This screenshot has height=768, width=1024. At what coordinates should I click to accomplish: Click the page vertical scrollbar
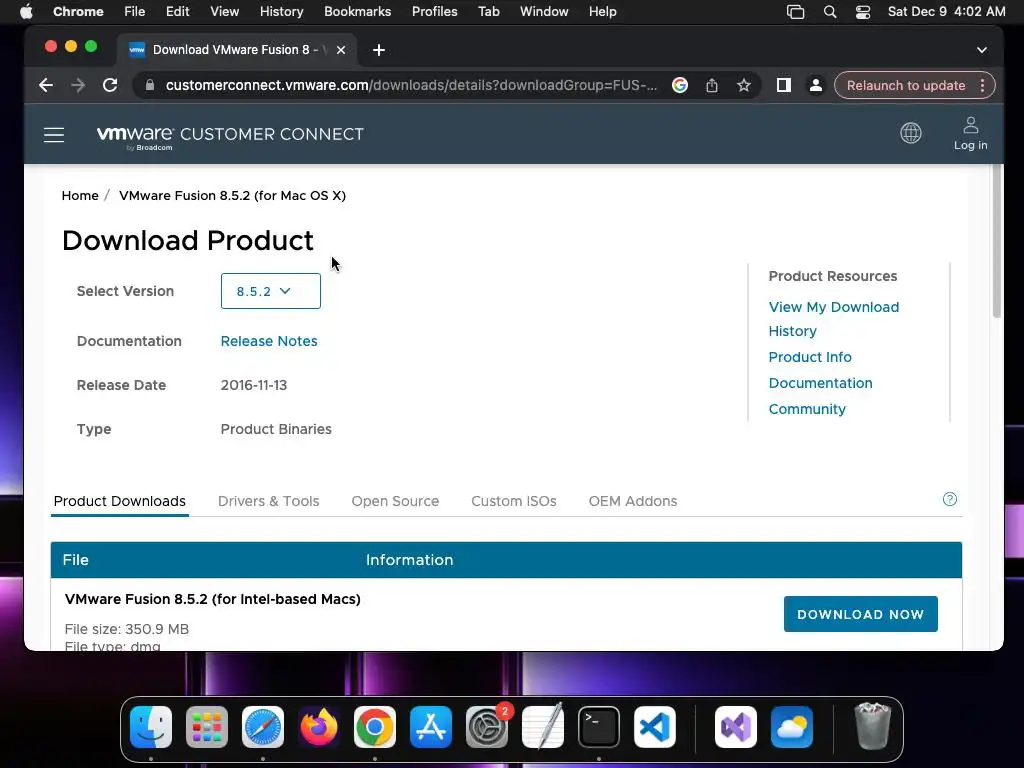click(x=997, y=242)
